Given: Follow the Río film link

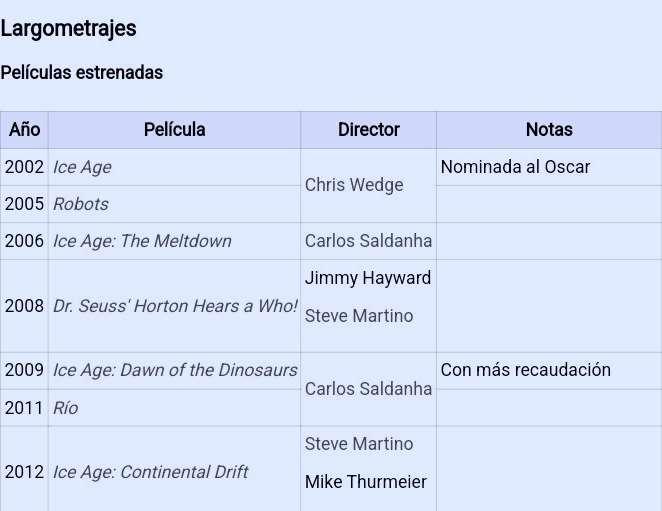Looking at the screenshot, I should point(65,408).
